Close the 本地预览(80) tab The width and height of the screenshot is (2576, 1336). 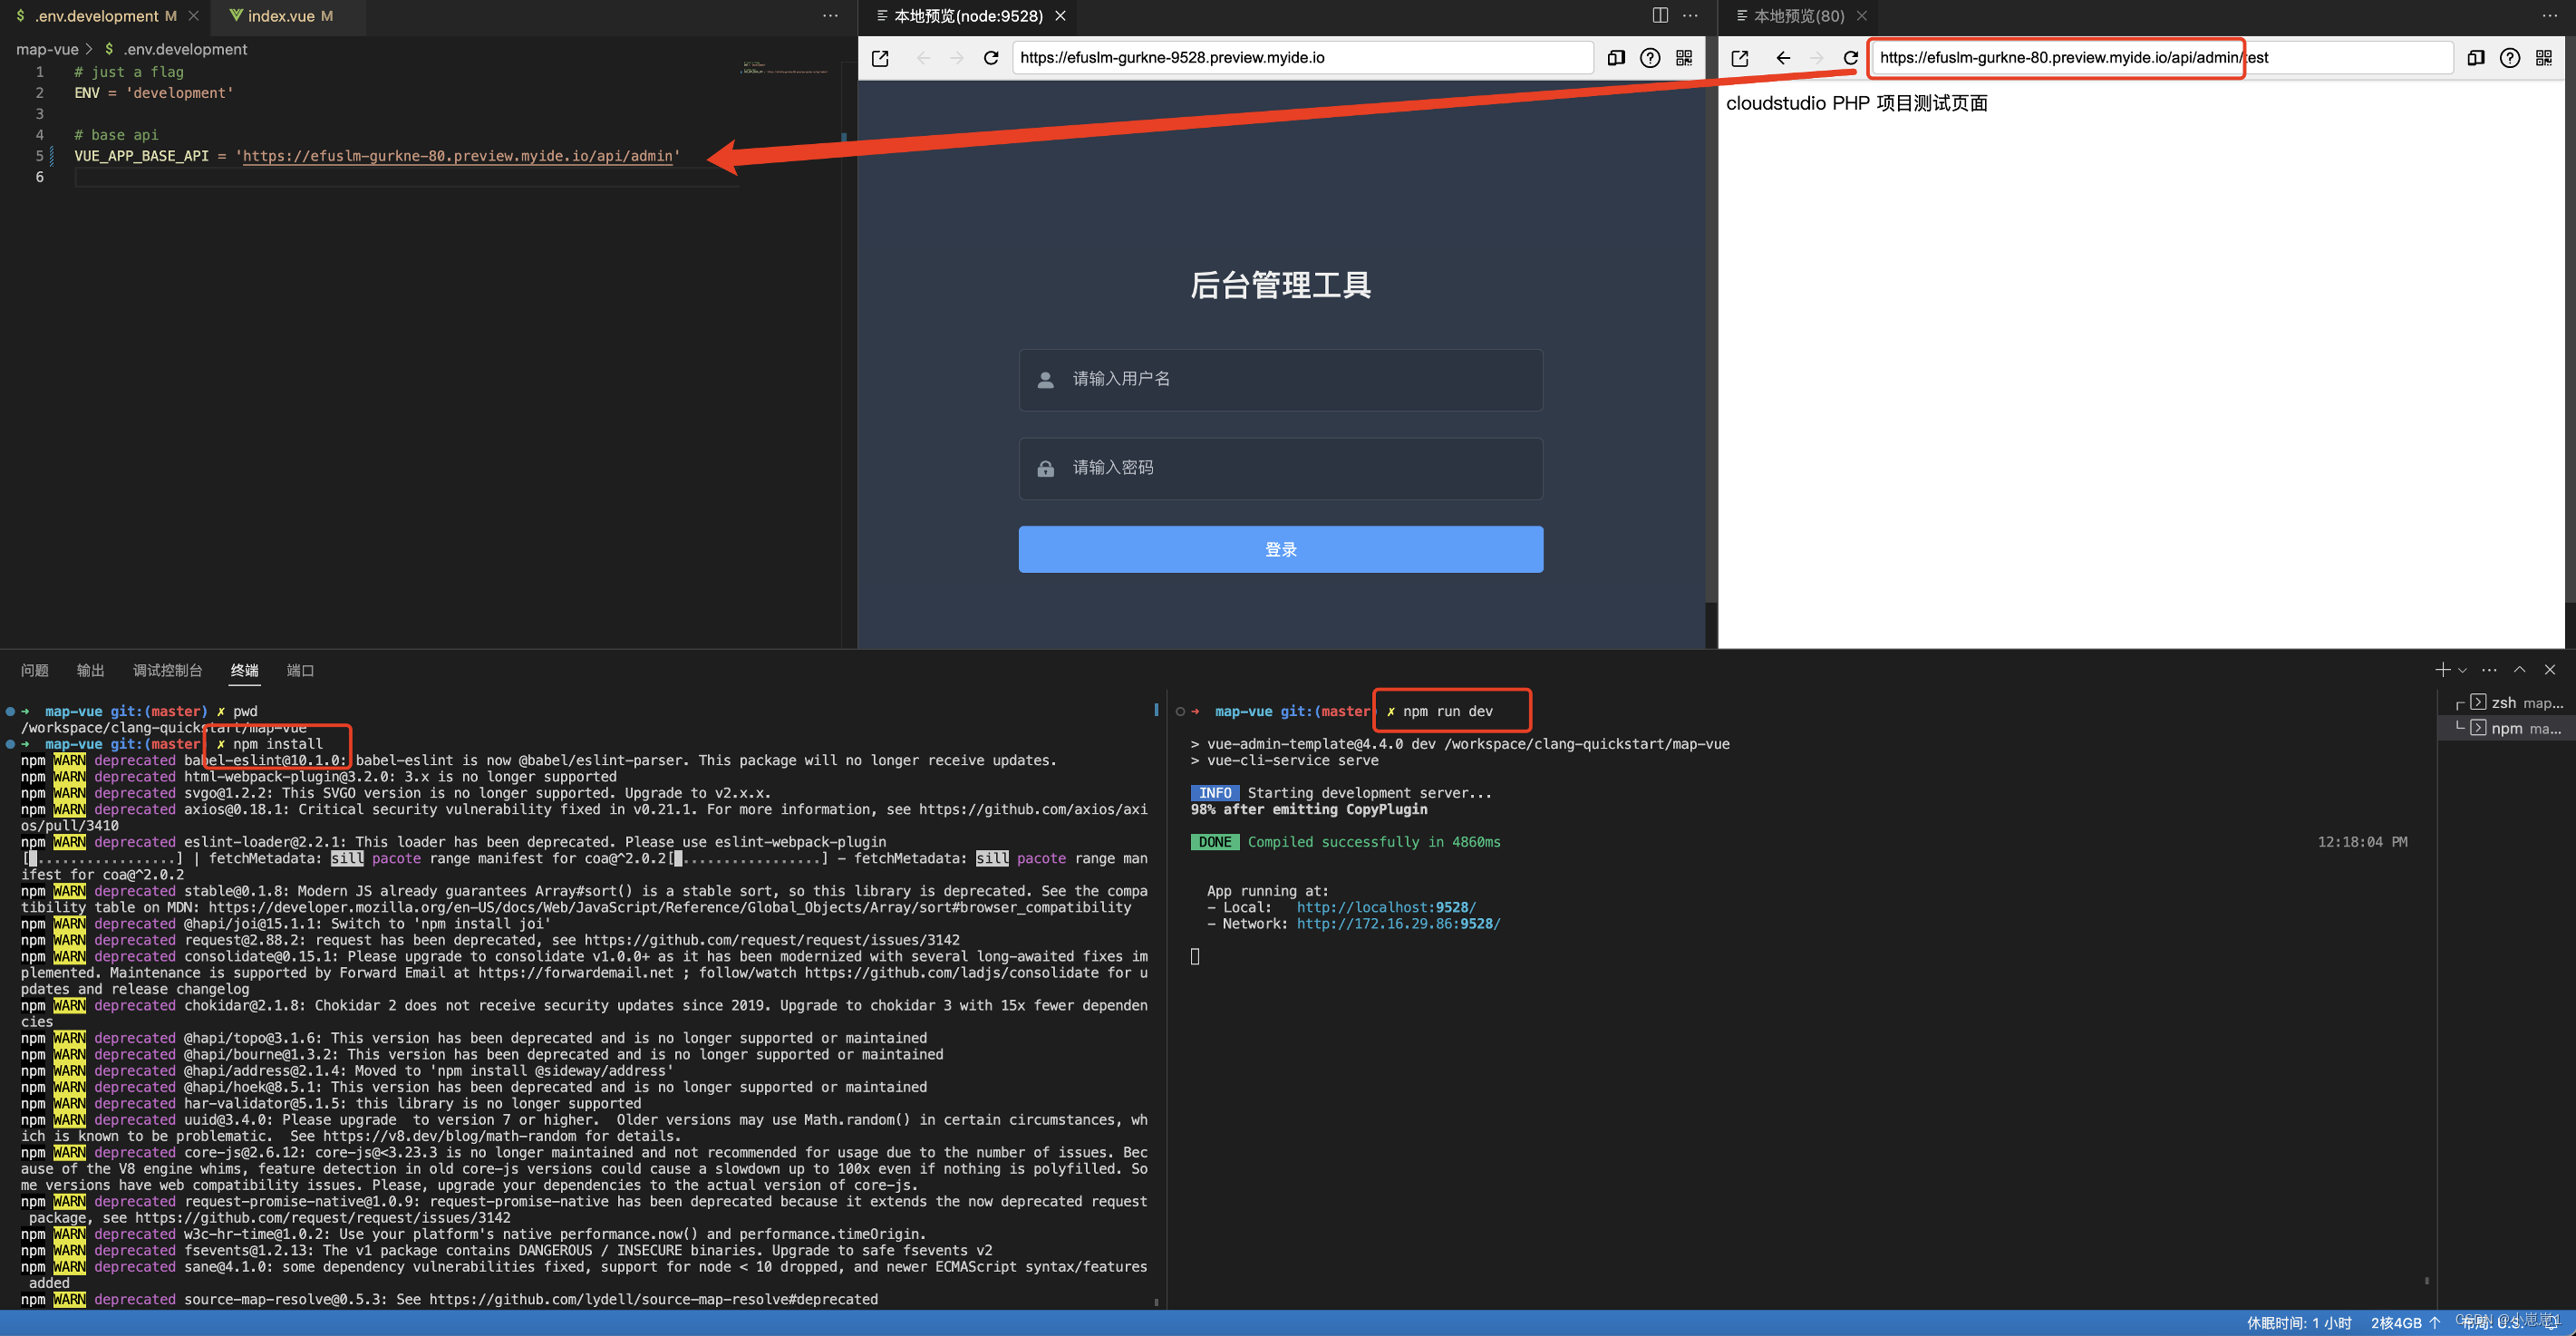(x=1862, y=16)
